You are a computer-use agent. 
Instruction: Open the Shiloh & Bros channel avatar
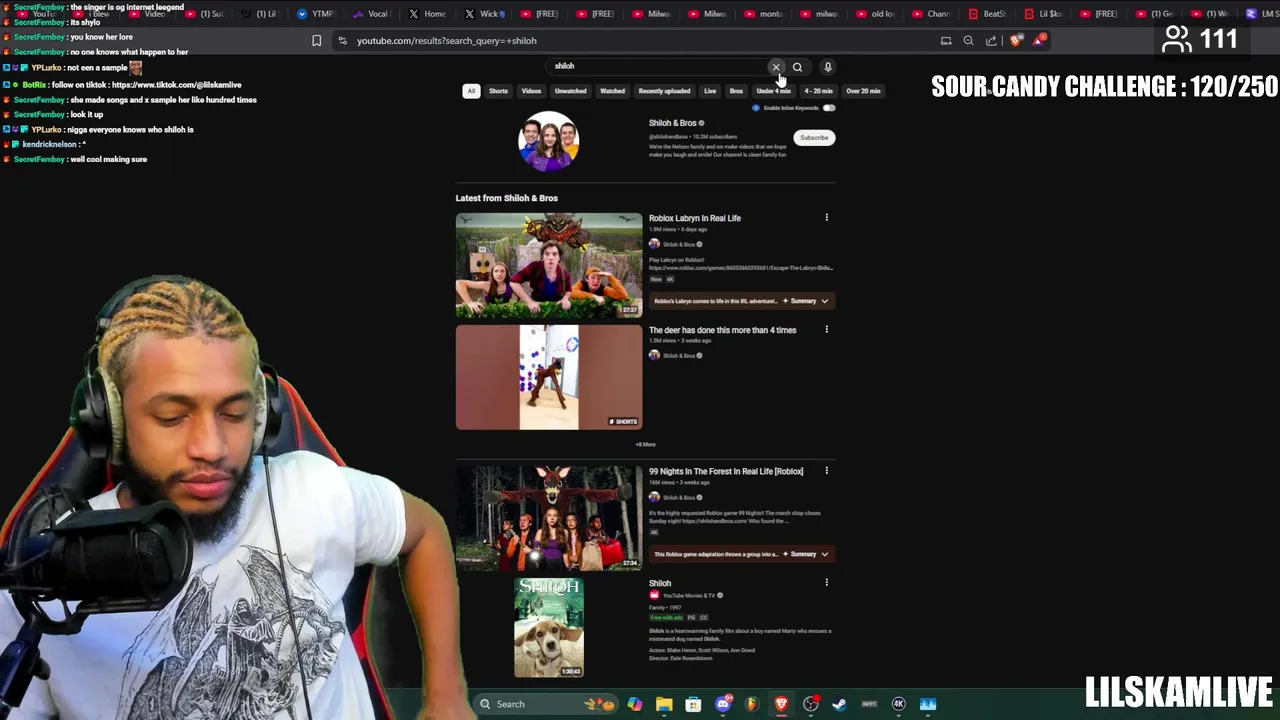pos(548,141)
